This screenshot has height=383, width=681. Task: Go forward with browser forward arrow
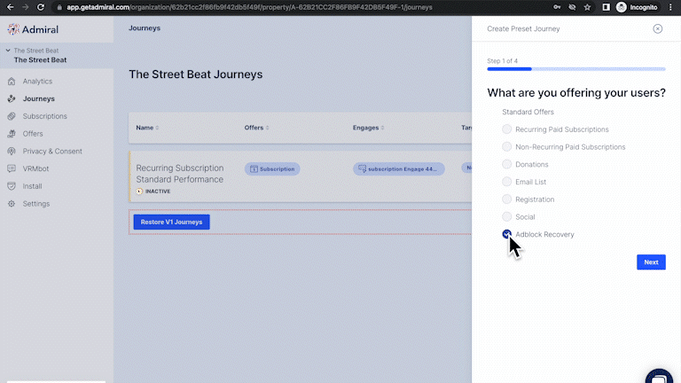(x=25, y=7)
